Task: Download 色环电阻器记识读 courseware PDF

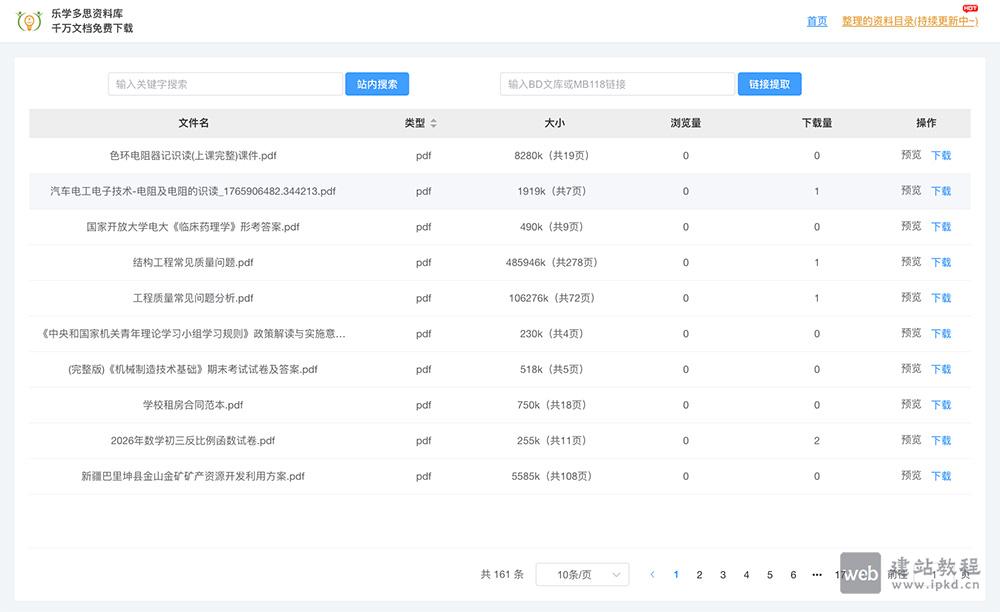Action: pos(940,155)
